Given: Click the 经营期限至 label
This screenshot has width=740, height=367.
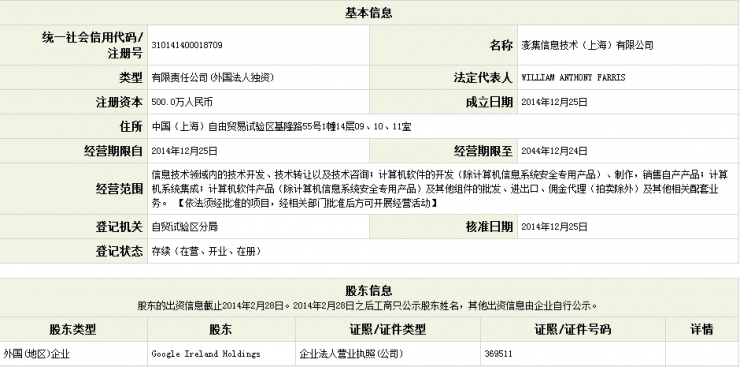Looking at the screenshot, I should click(x=483, y=151).
